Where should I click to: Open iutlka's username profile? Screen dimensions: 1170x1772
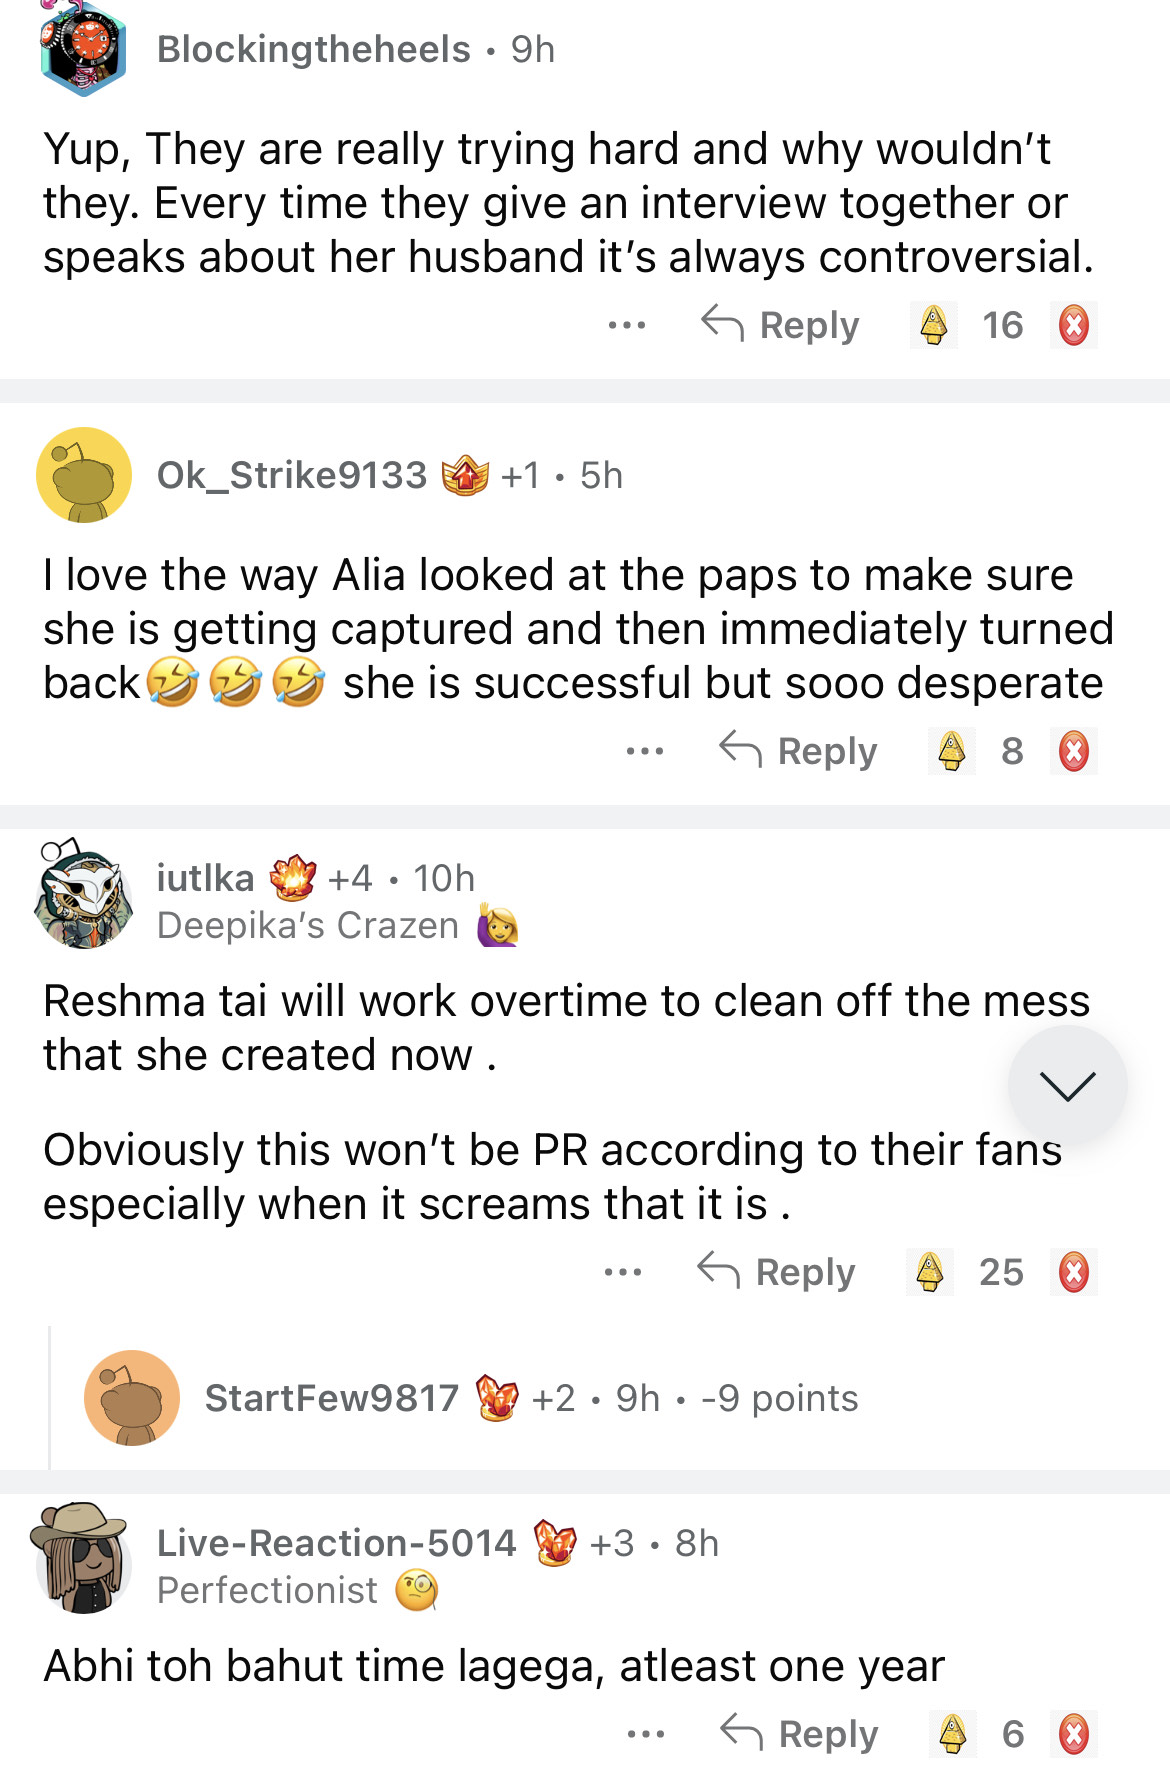coord(205,878)
